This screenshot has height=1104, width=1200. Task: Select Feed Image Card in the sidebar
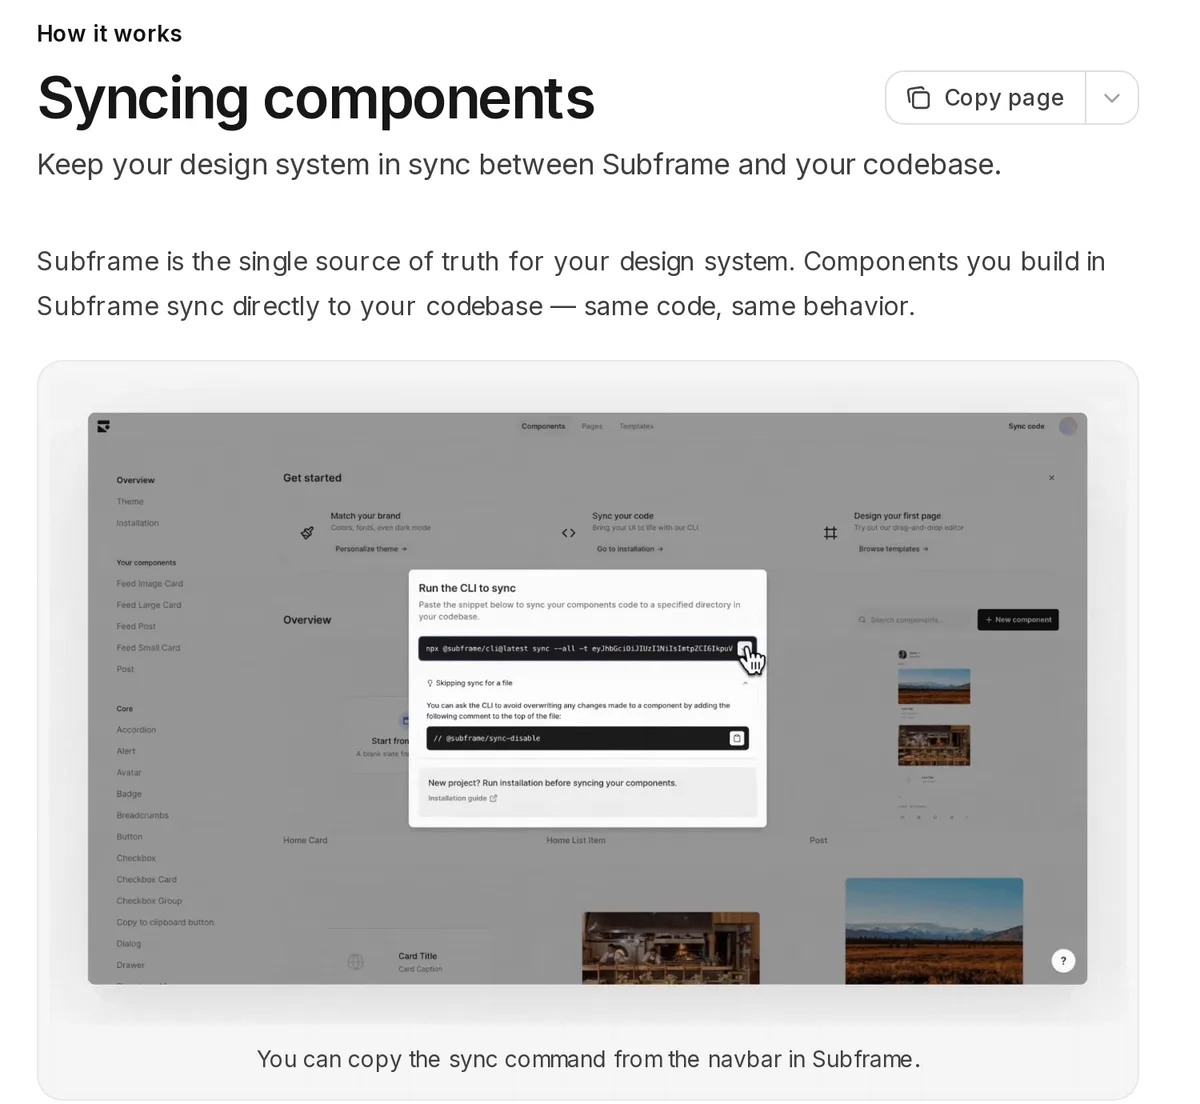[x=149, y=584]
